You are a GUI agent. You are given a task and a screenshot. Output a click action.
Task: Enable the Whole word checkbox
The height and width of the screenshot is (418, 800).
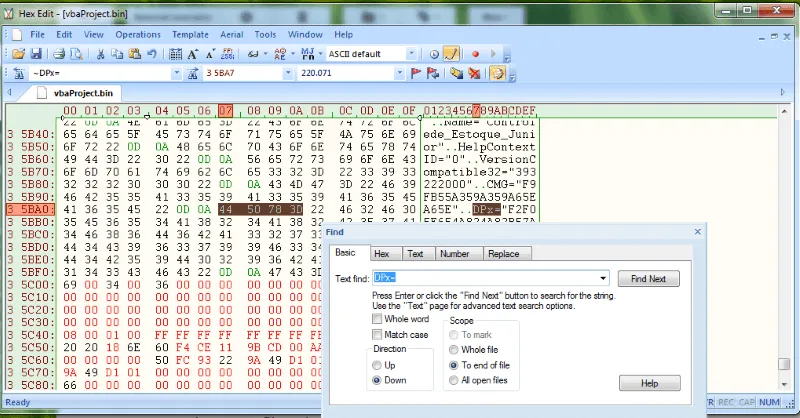tap(377, 319)
